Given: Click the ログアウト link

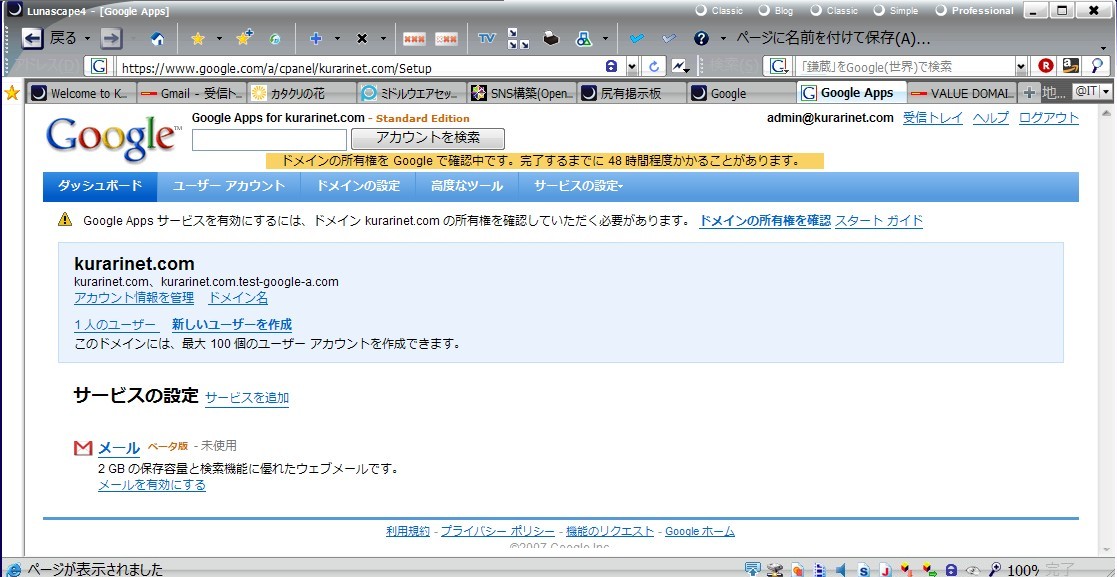Looking at the screenshot, I should 1049,118.
